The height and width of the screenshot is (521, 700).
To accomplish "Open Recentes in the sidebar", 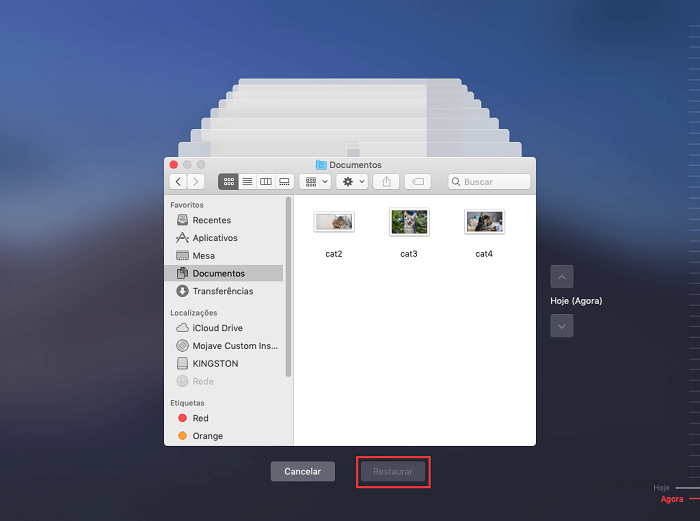I will pos(224,220).
